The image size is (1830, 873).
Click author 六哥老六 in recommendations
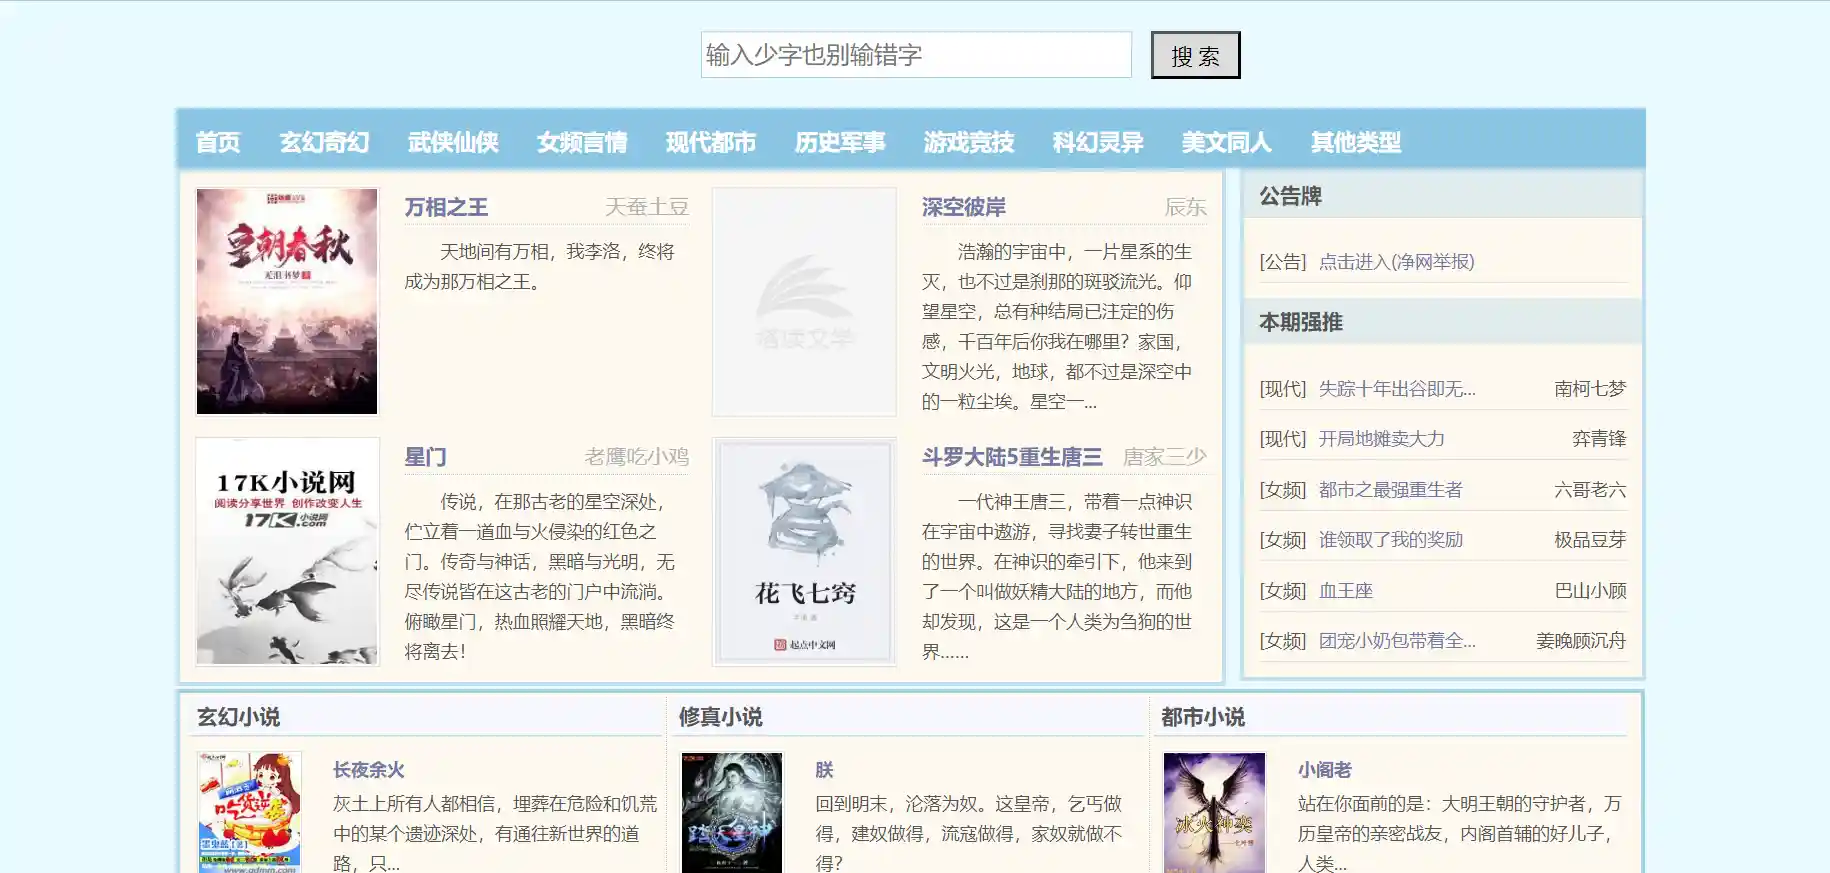[1590, 490]
